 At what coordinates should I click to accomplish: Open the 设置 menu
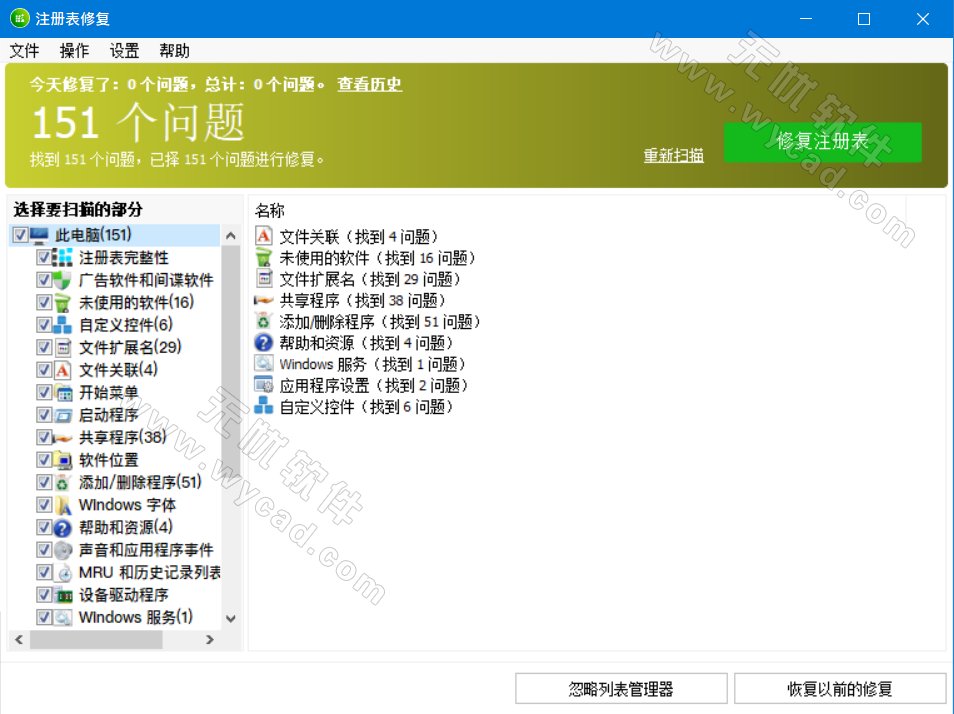[x=124, y=50]
